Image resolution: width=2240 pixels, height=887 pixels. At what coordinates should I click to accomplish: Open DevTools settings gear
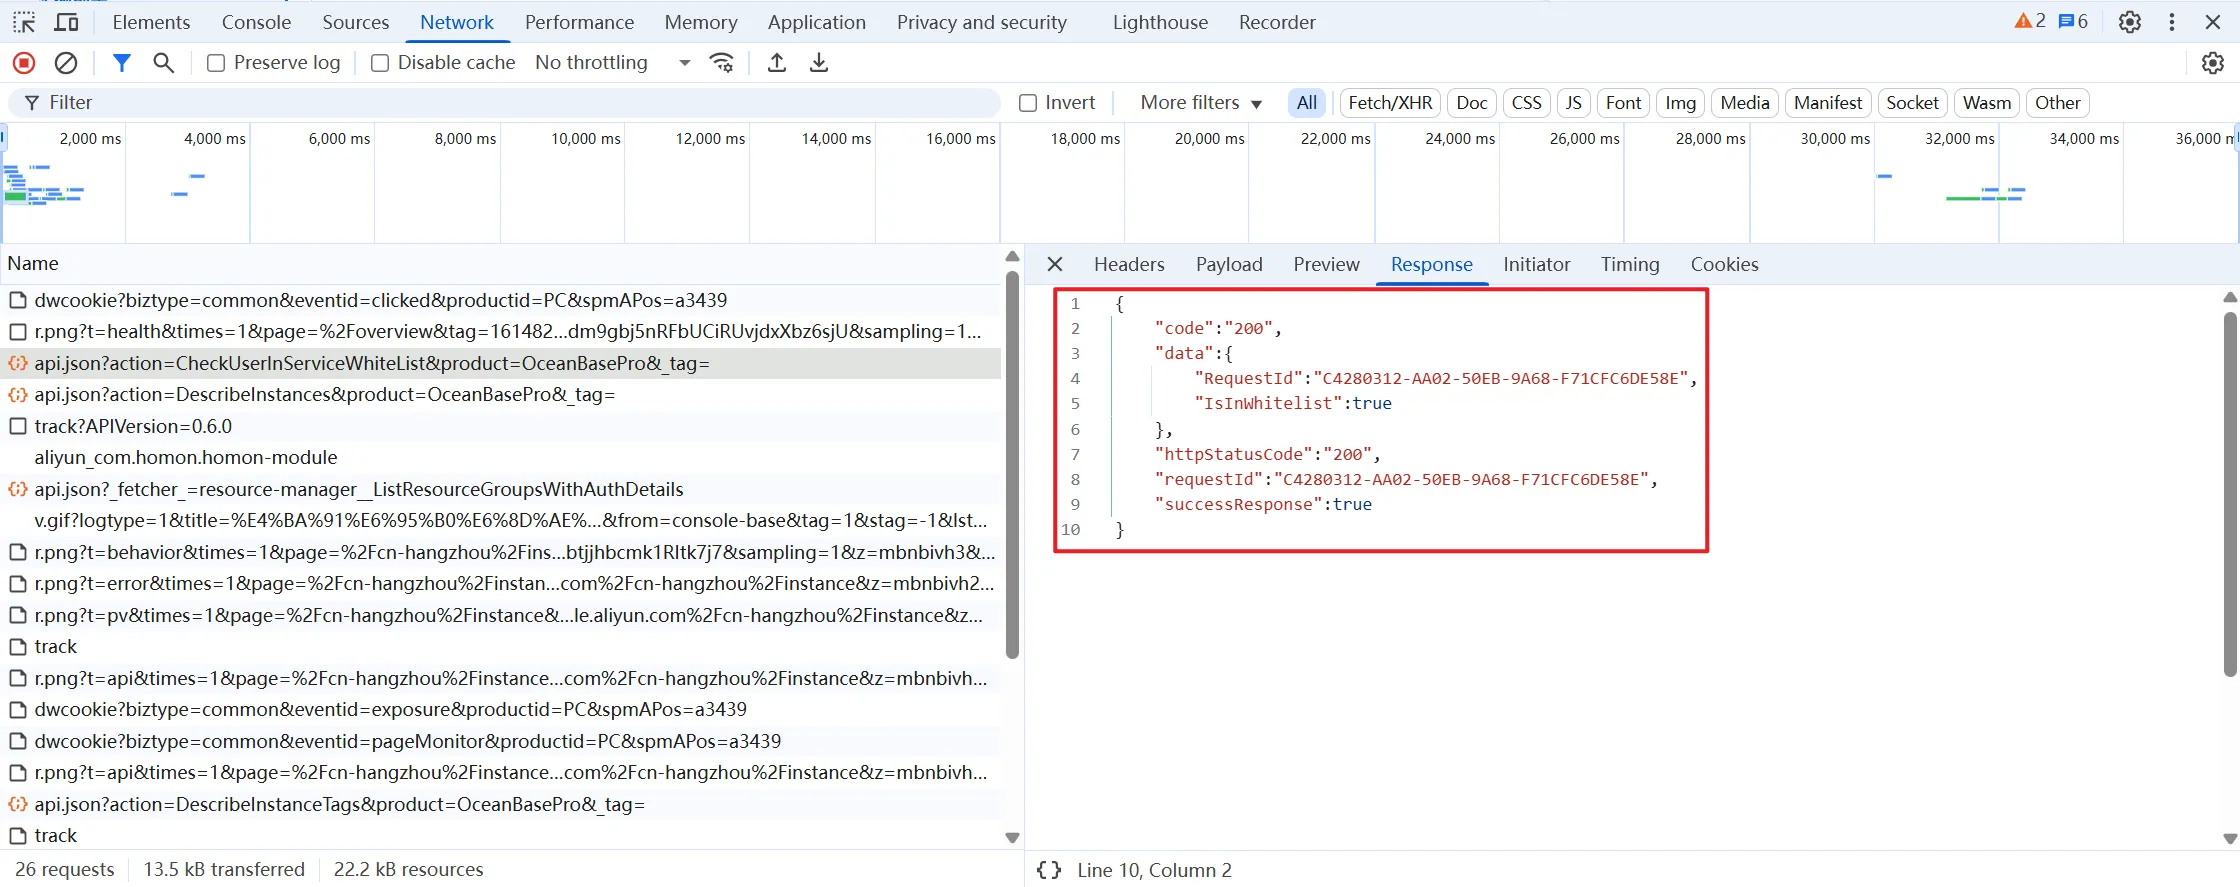tap(2130, 22)
